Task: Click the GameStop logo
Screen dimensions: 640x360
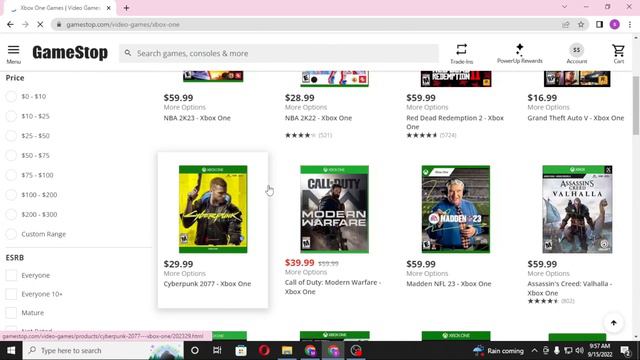Action: (x=70, y=53)
